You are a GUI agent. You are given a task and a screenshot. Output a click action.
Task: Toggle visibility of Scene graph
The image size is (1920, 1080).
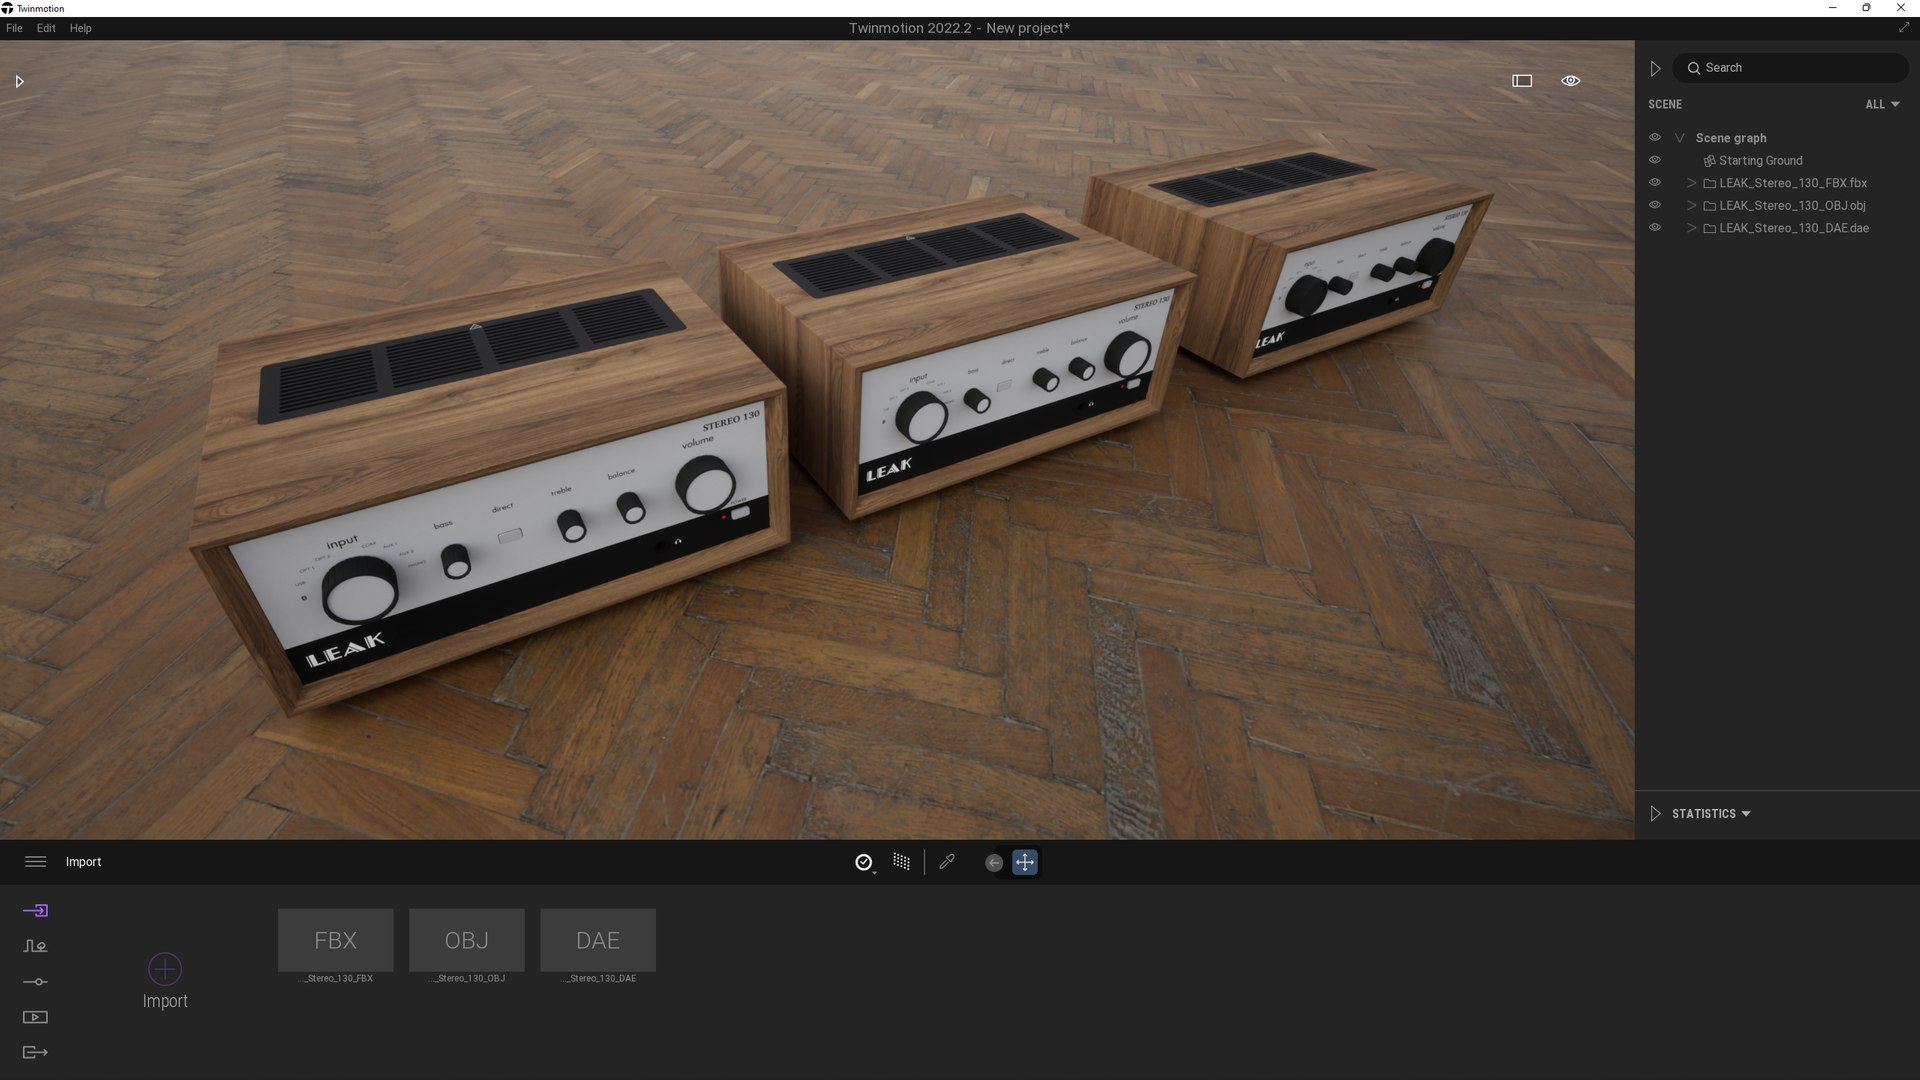pos(1655,137)
